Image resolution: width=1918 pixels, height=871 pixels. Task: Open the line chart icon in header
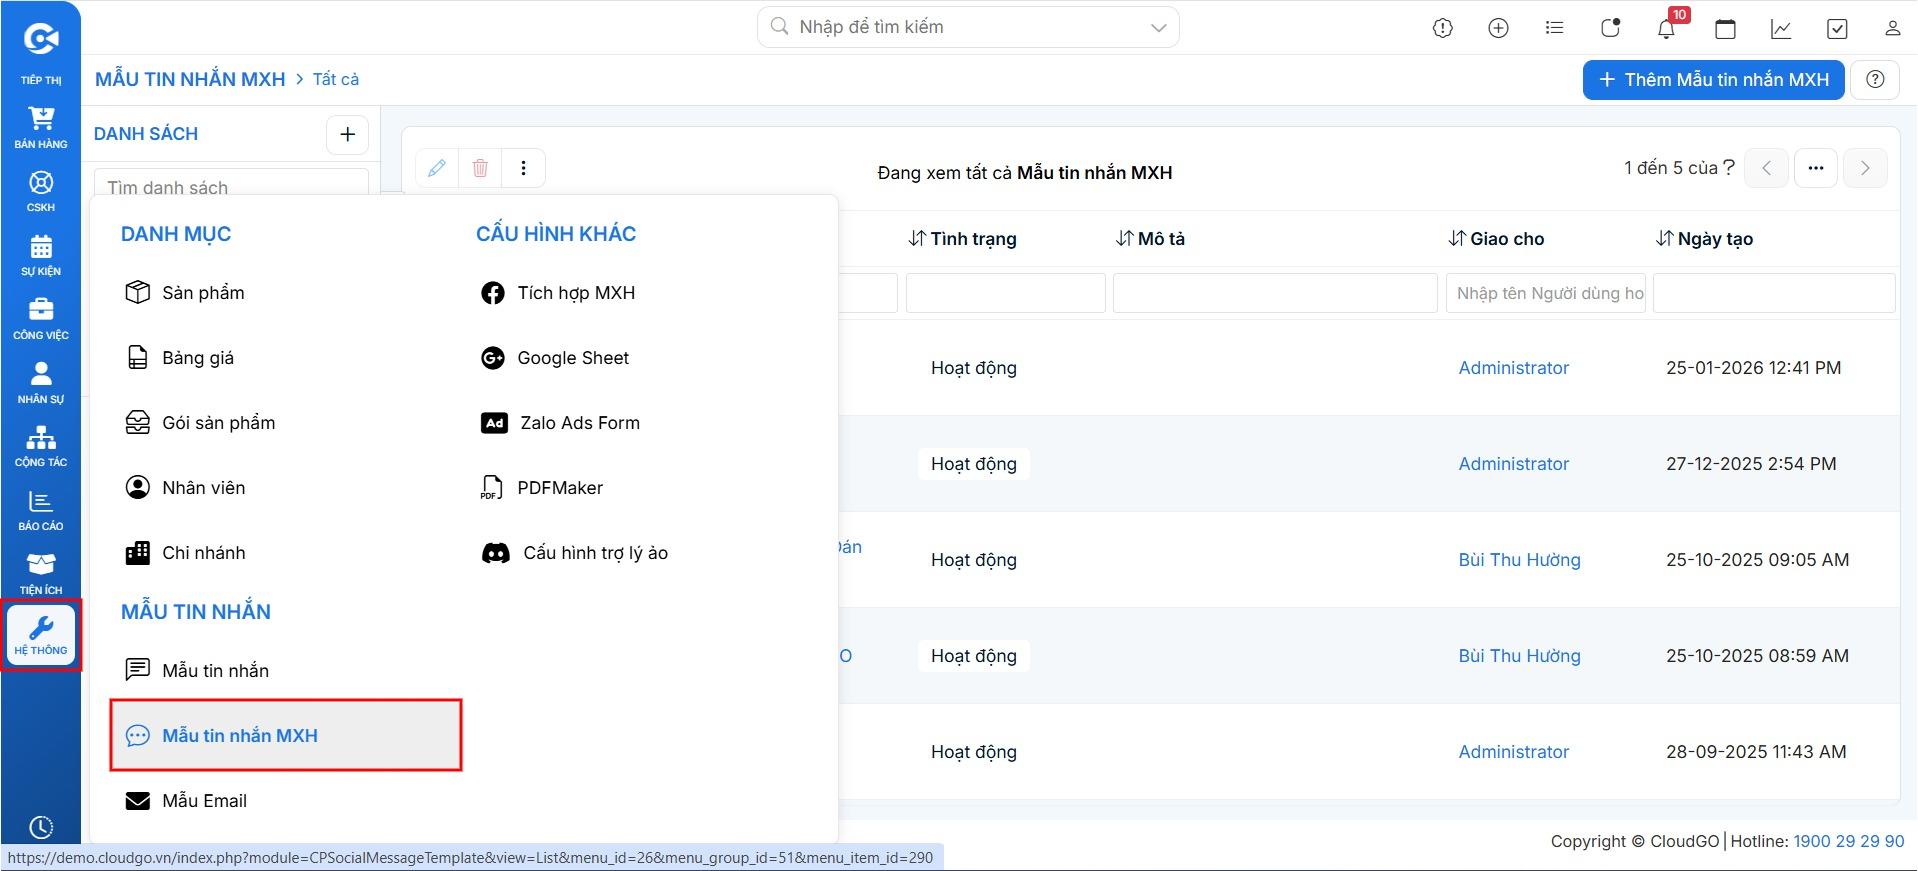point(1781,28)
